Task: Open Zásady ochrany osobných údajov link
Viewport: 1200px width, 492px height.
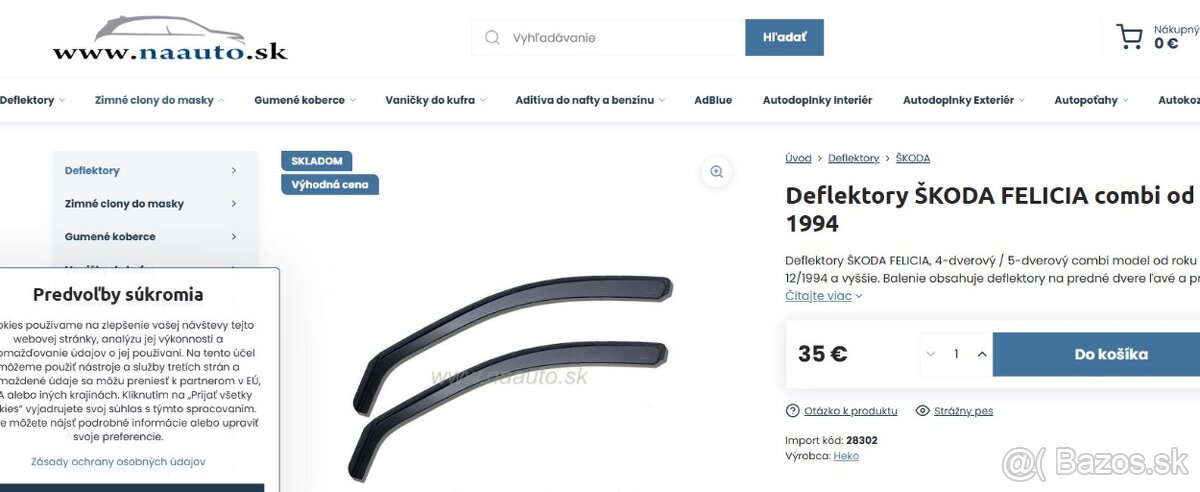Action: [118, 462]
